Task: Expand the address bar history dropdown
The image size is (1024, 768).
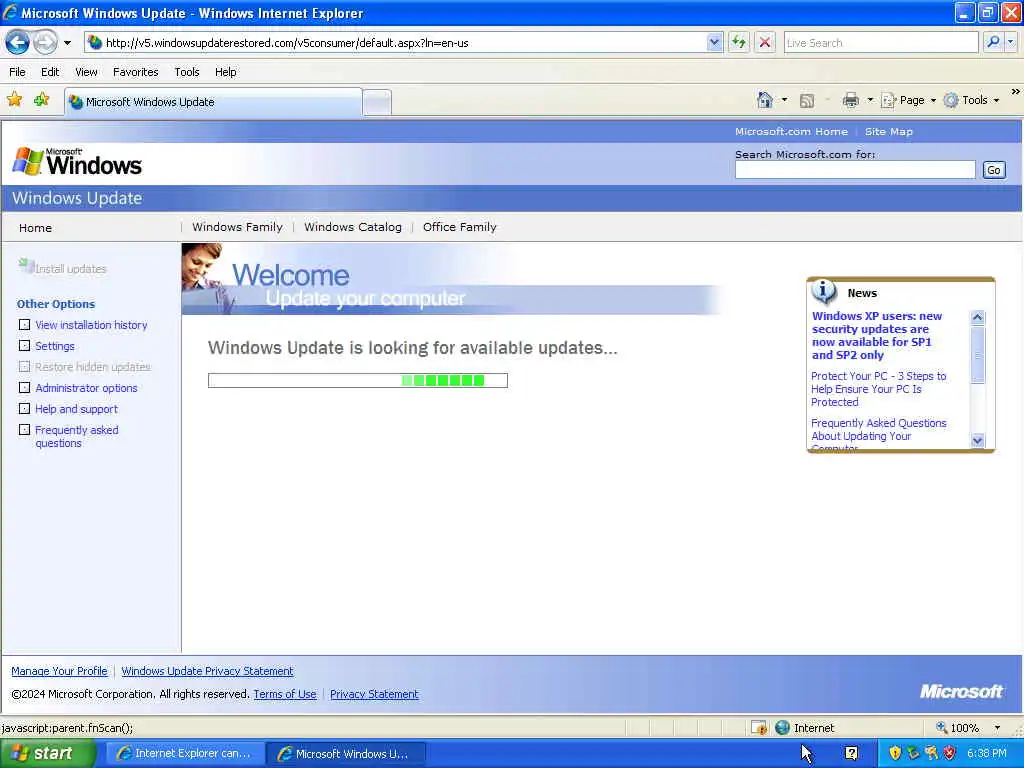Action: [x=714, y=43]
